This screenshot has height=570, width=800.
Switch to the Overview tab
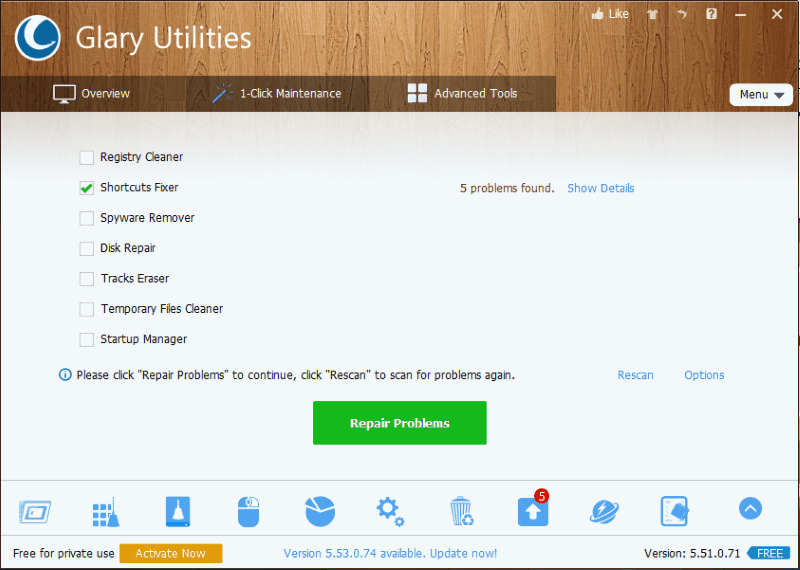pyautogui.click(x=92, y=94)
